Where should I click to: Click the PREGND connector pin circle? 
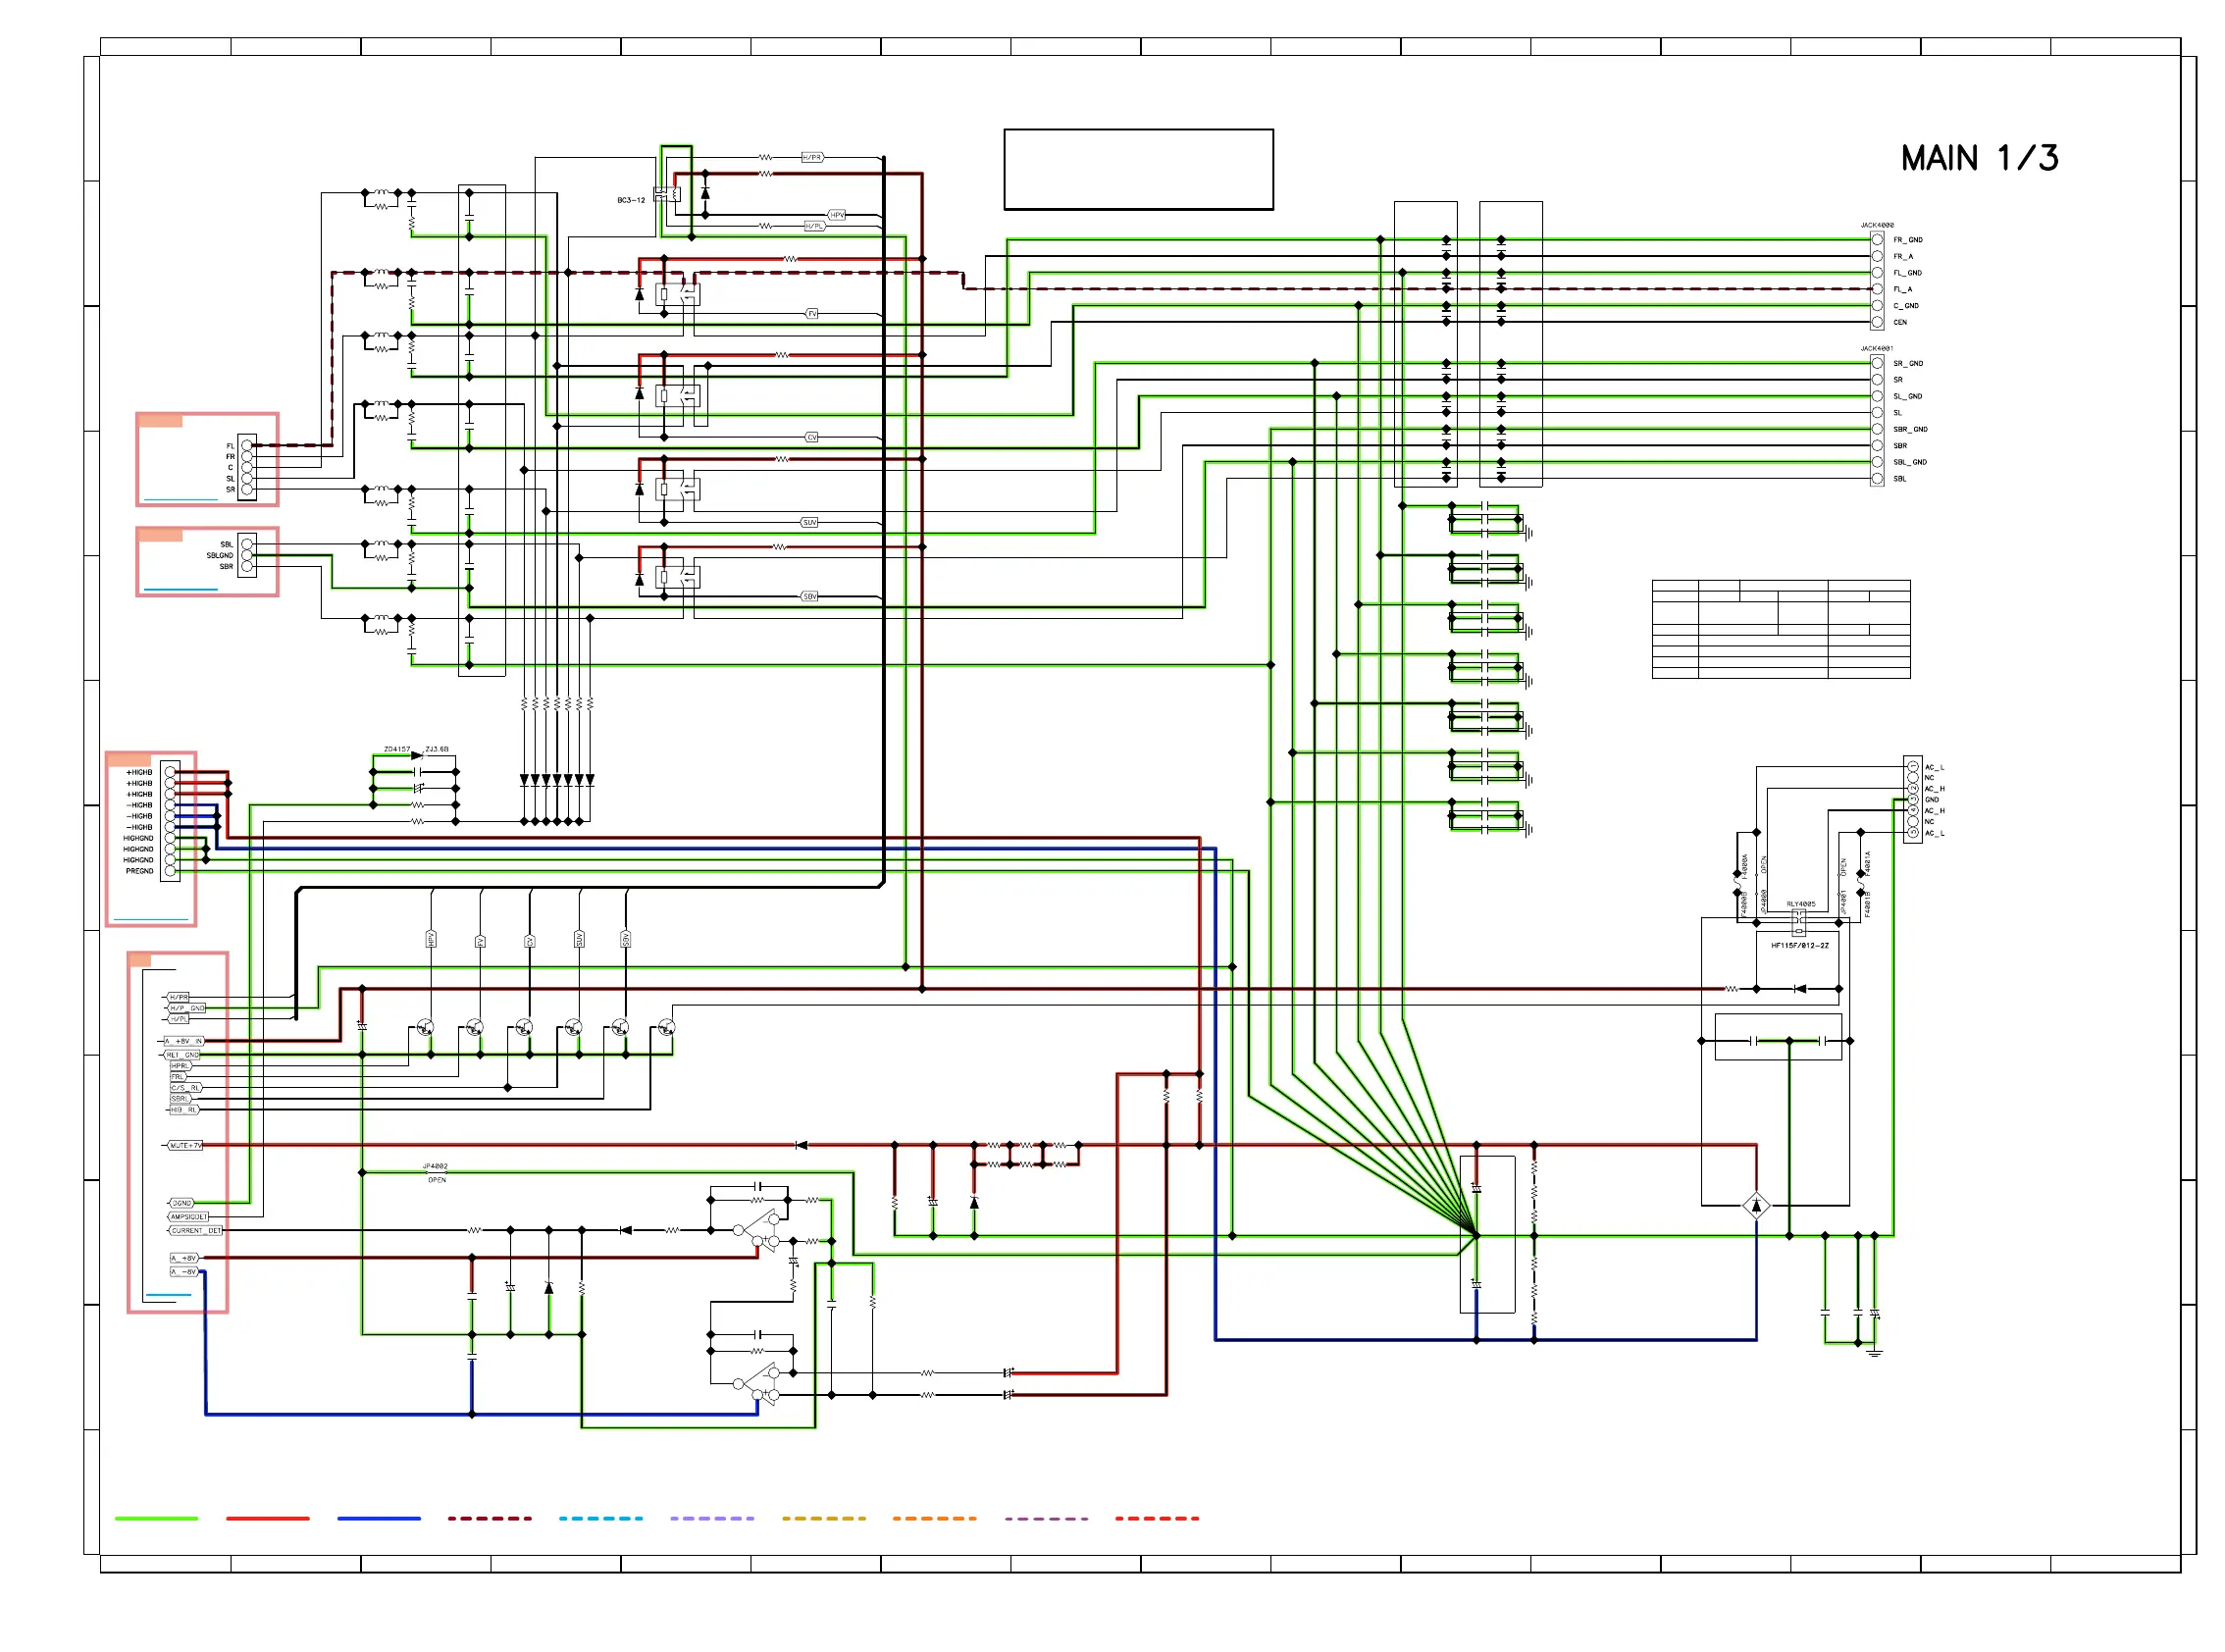170,871
